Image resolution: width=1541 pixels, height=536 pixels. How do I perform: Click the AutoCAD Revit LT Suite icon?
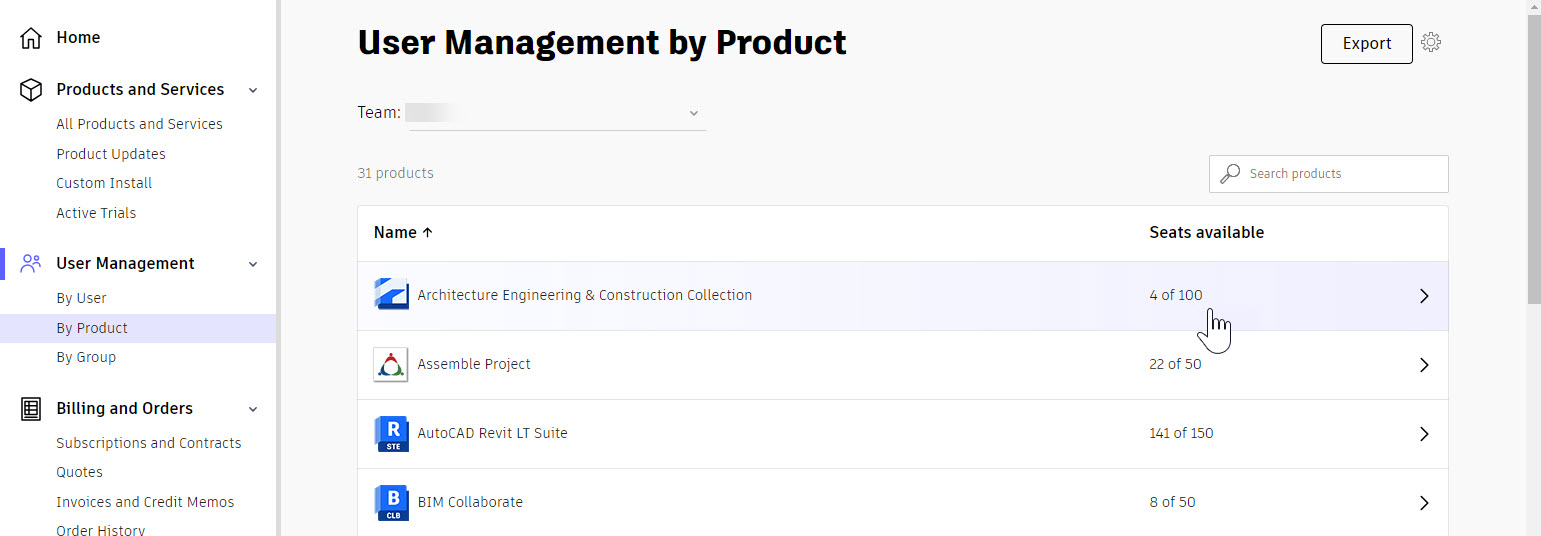coord(391,433)
